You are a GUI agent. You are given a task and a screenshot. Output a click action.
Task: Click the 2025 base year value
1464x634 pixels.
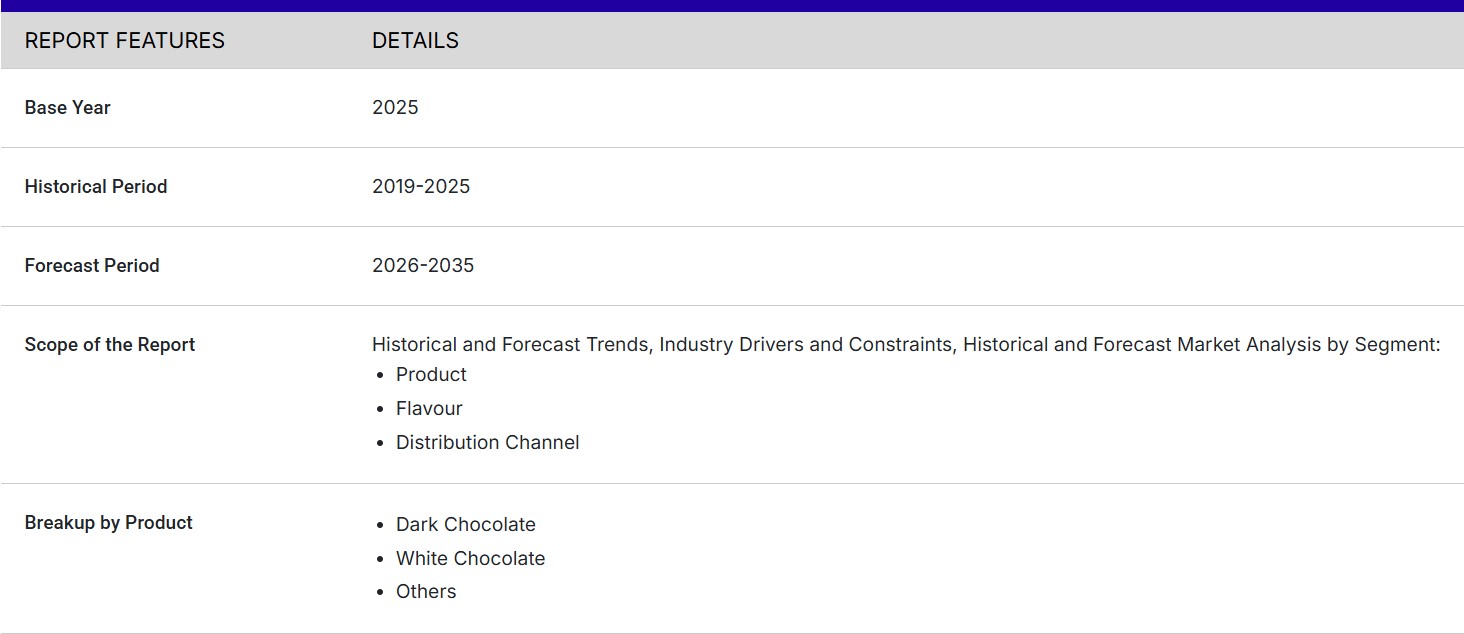pos(395,108)
